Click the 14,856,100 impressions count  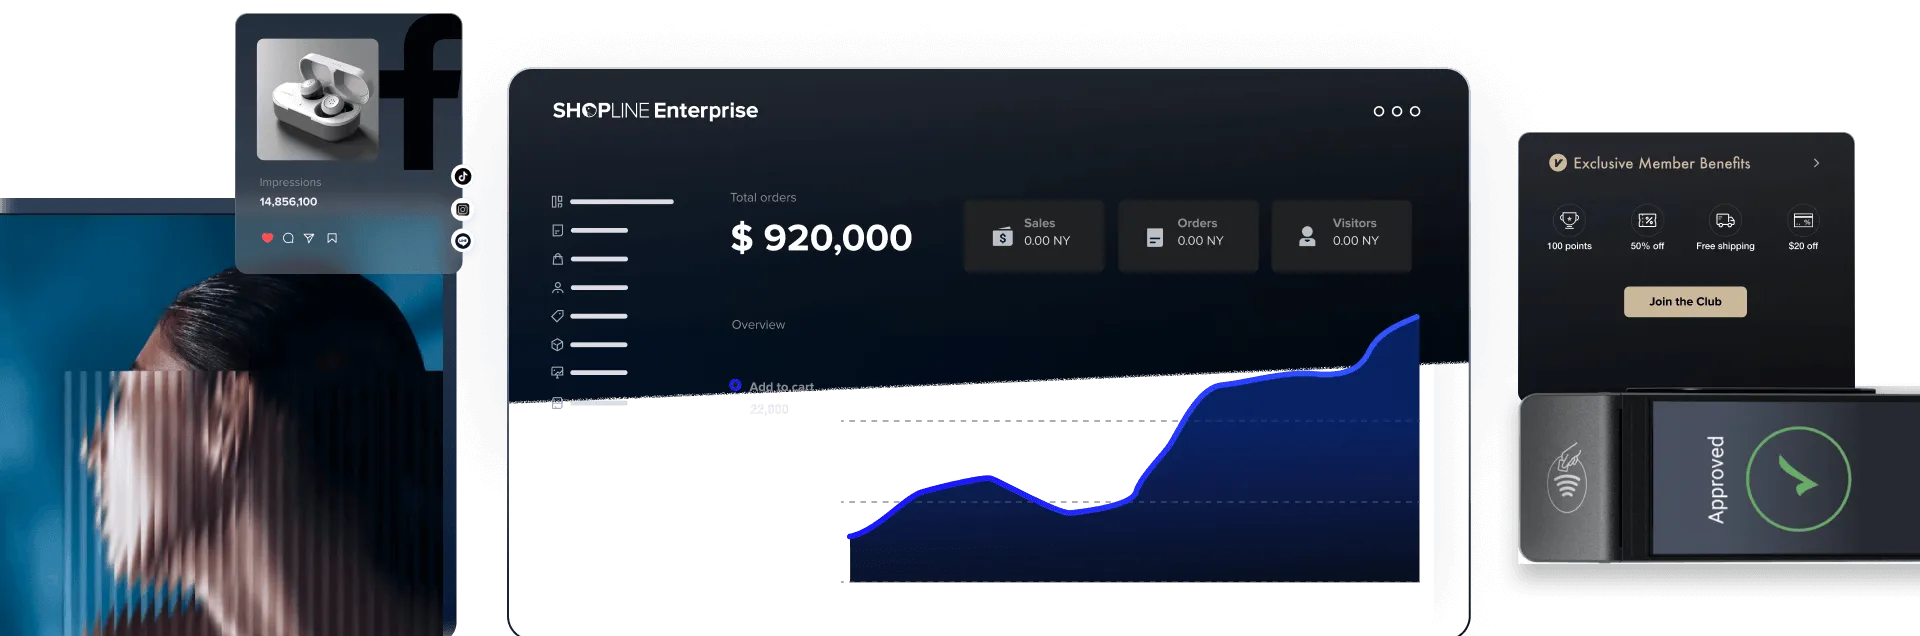point(288,202)
